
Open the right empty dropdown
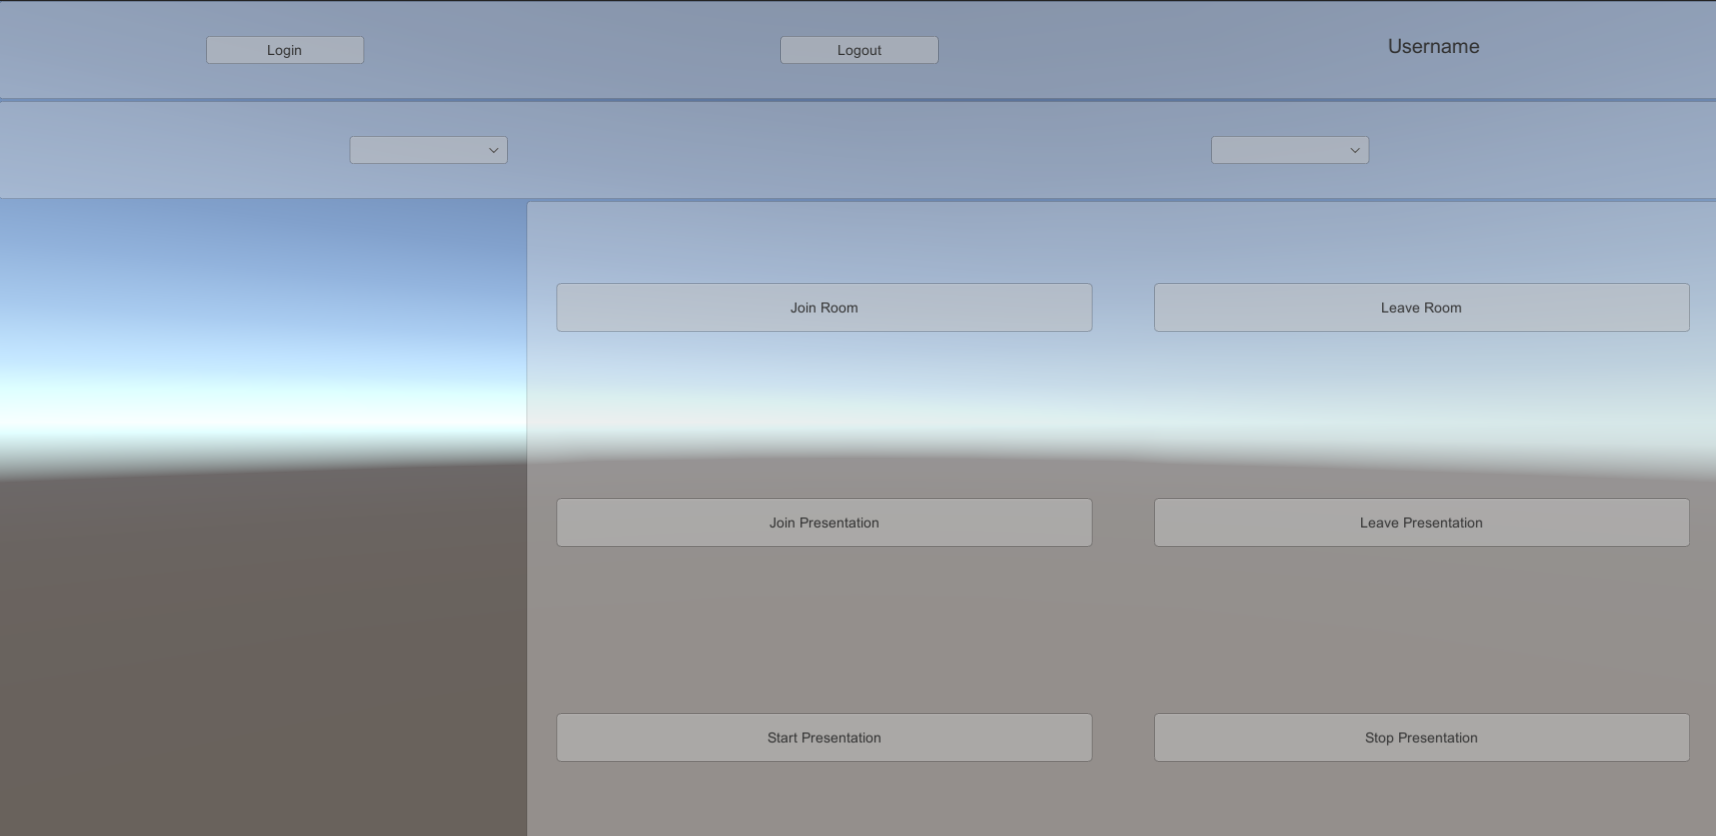(1280, 150)
